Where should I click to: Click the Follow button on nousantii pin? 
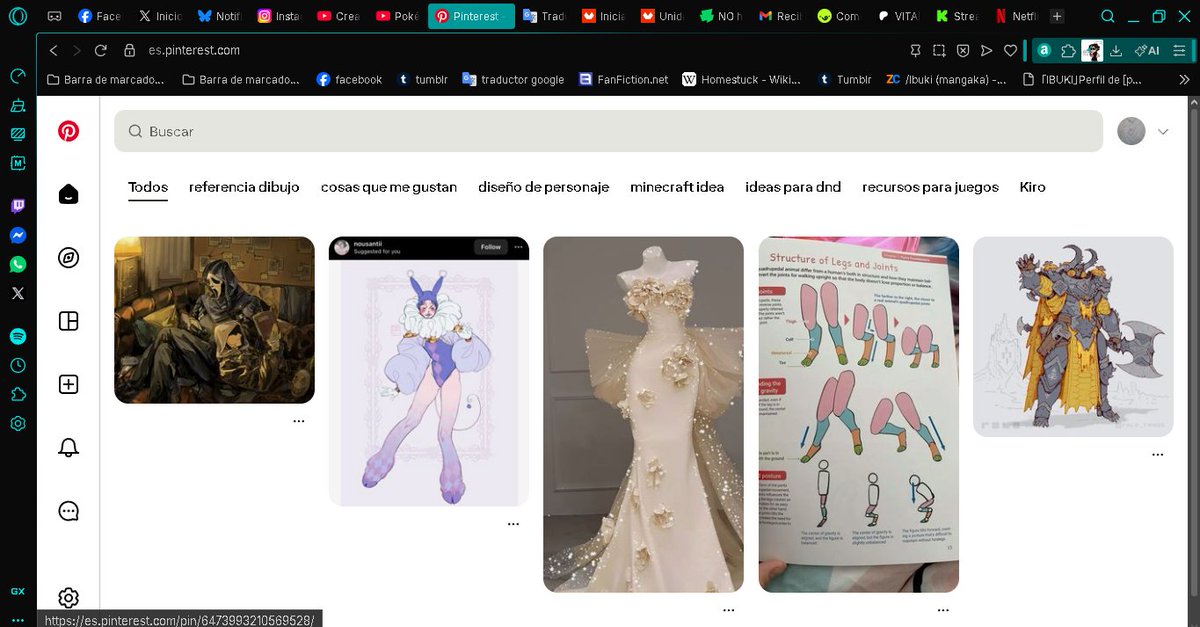pos(491,247)
